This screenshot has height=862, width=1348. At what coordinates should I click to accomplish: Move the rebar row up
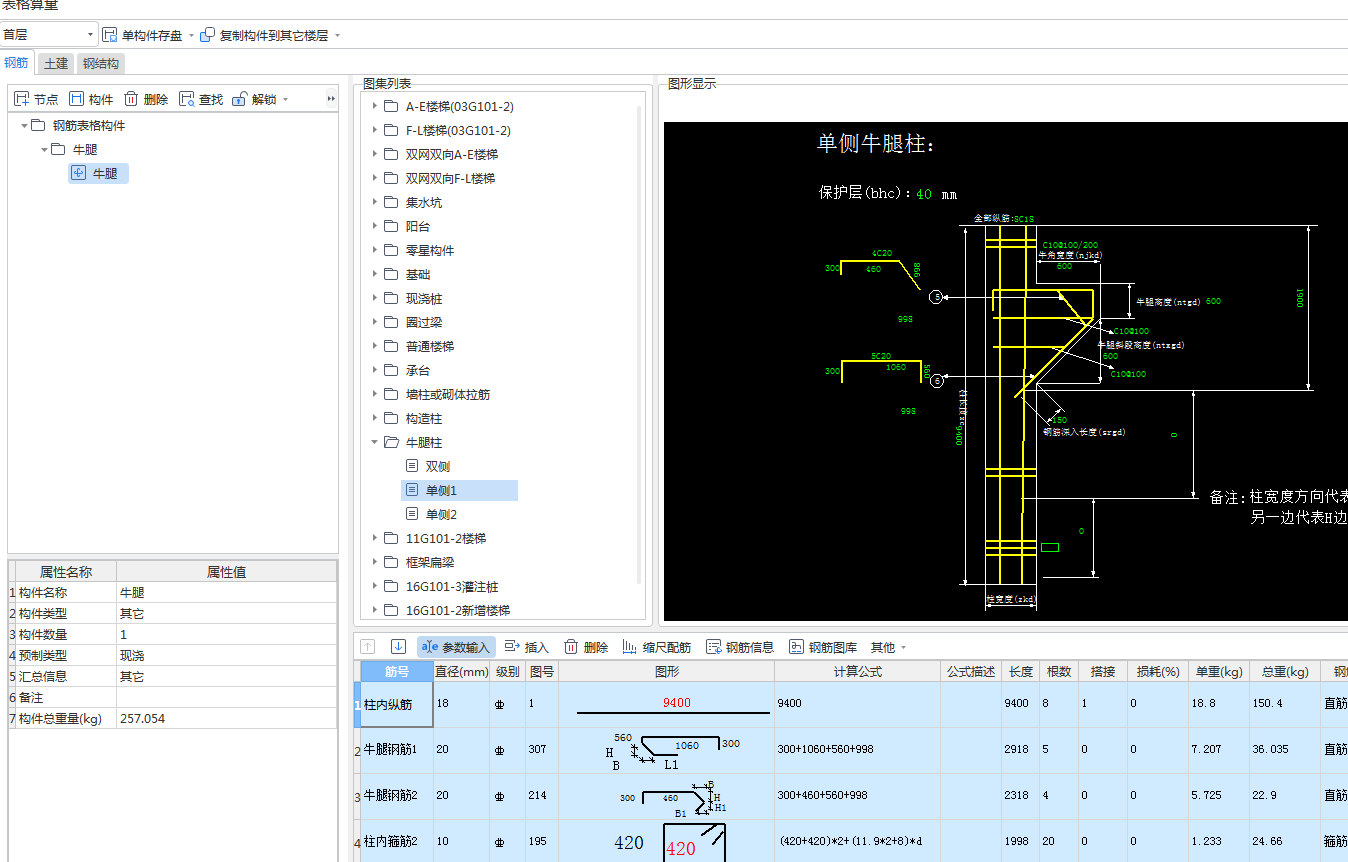(x=368, y=647)
